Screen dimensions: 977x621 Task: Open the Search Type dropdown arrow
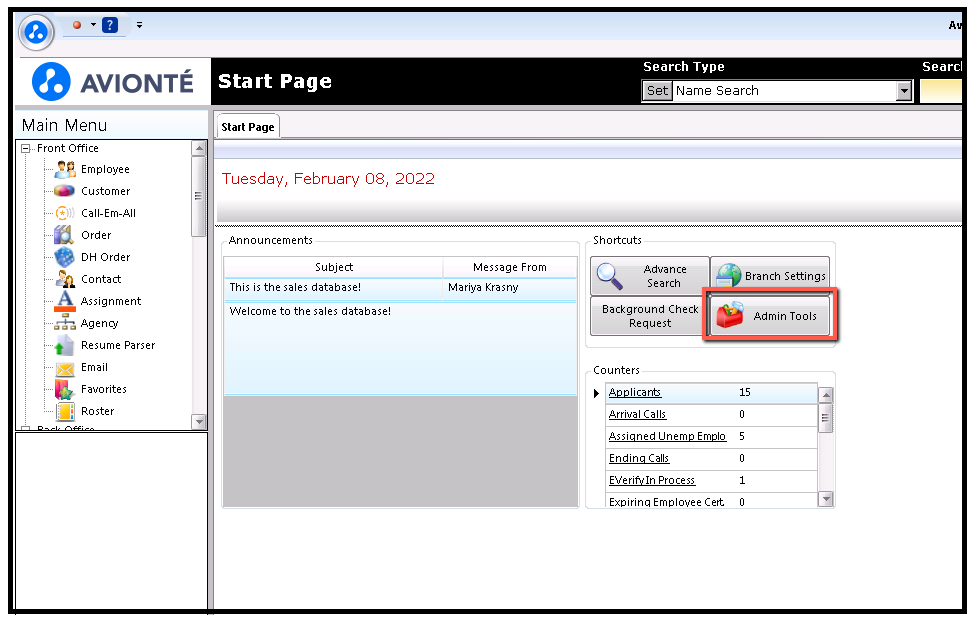pyautogui.click(x=904, y=91)
